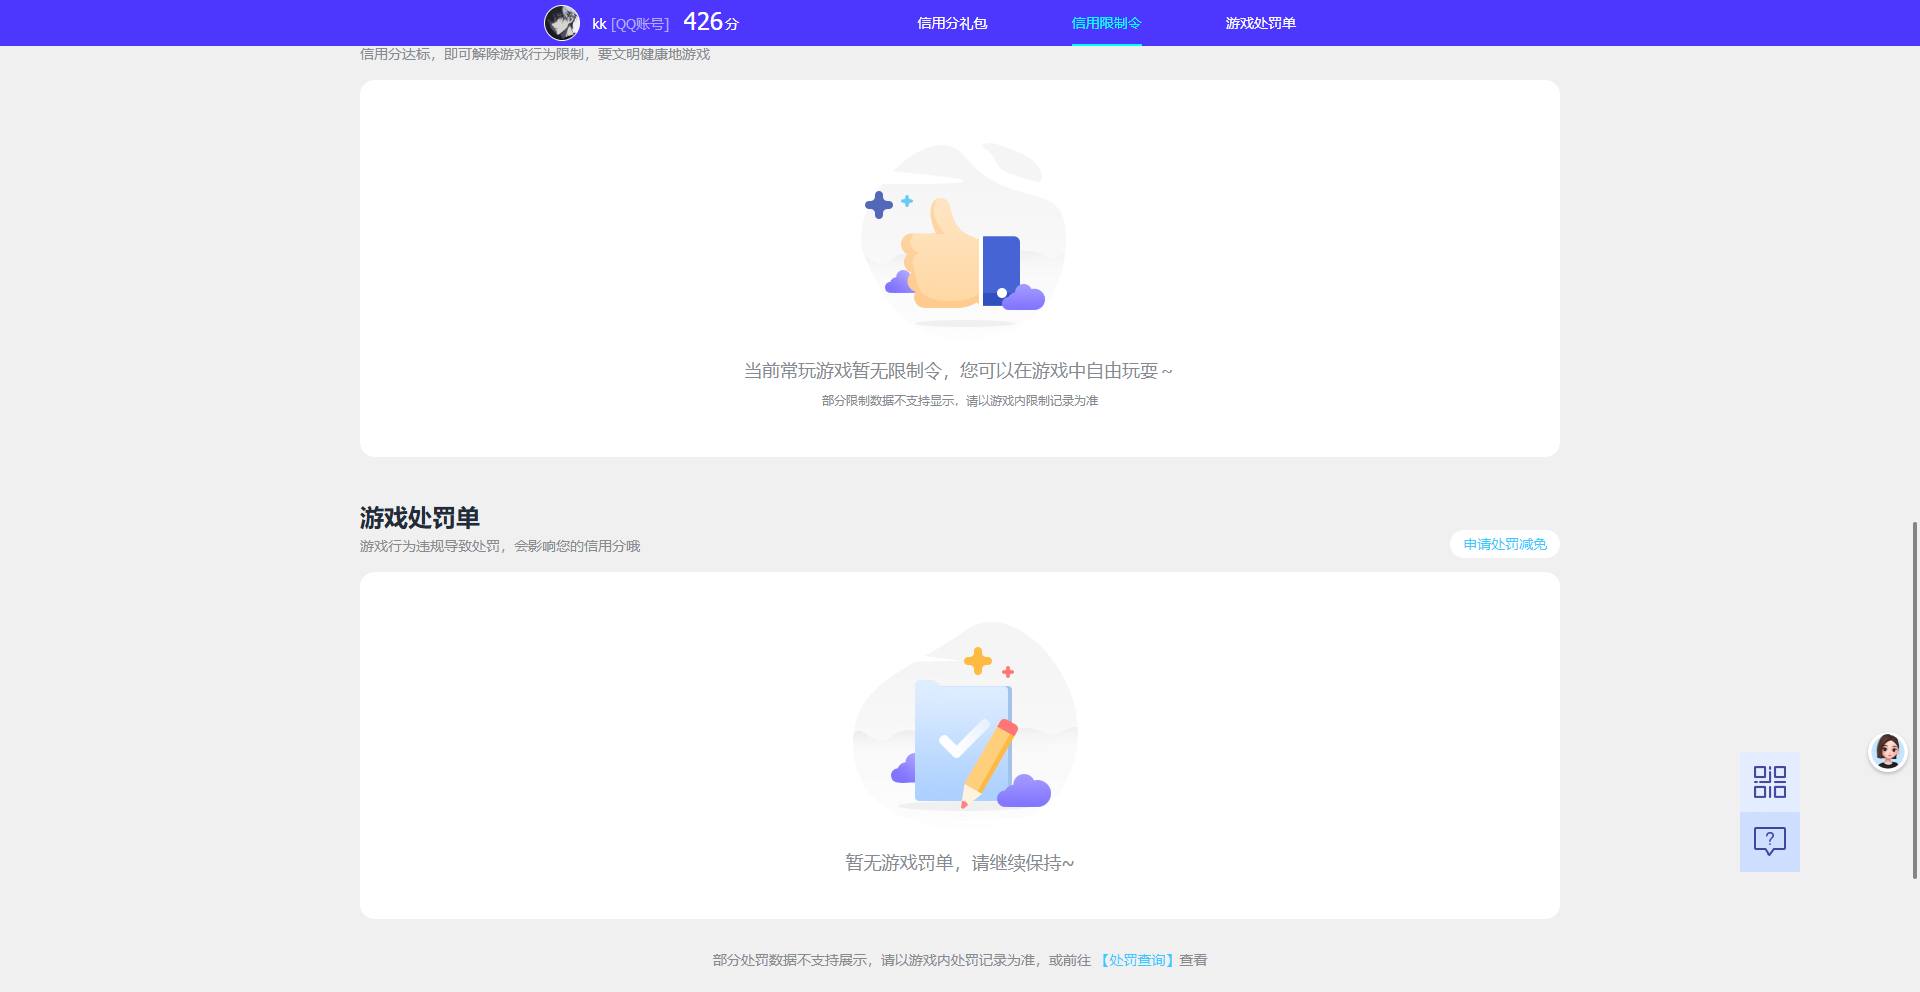1920x992 pixels.
Task: Click the page vertical scrollbar thumb
Action: click(1915, 700)
